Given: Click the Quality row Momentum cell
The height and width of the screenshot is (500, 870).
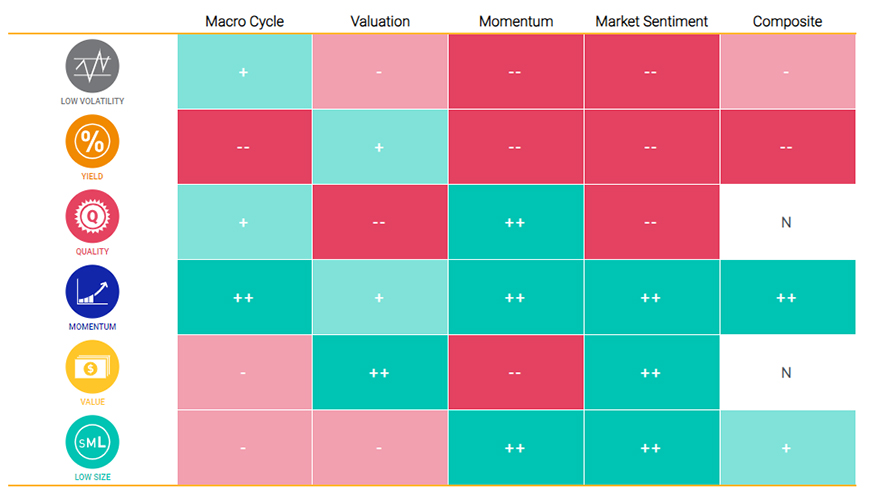Looking at the screenshot, I should [x=515, y=222].
